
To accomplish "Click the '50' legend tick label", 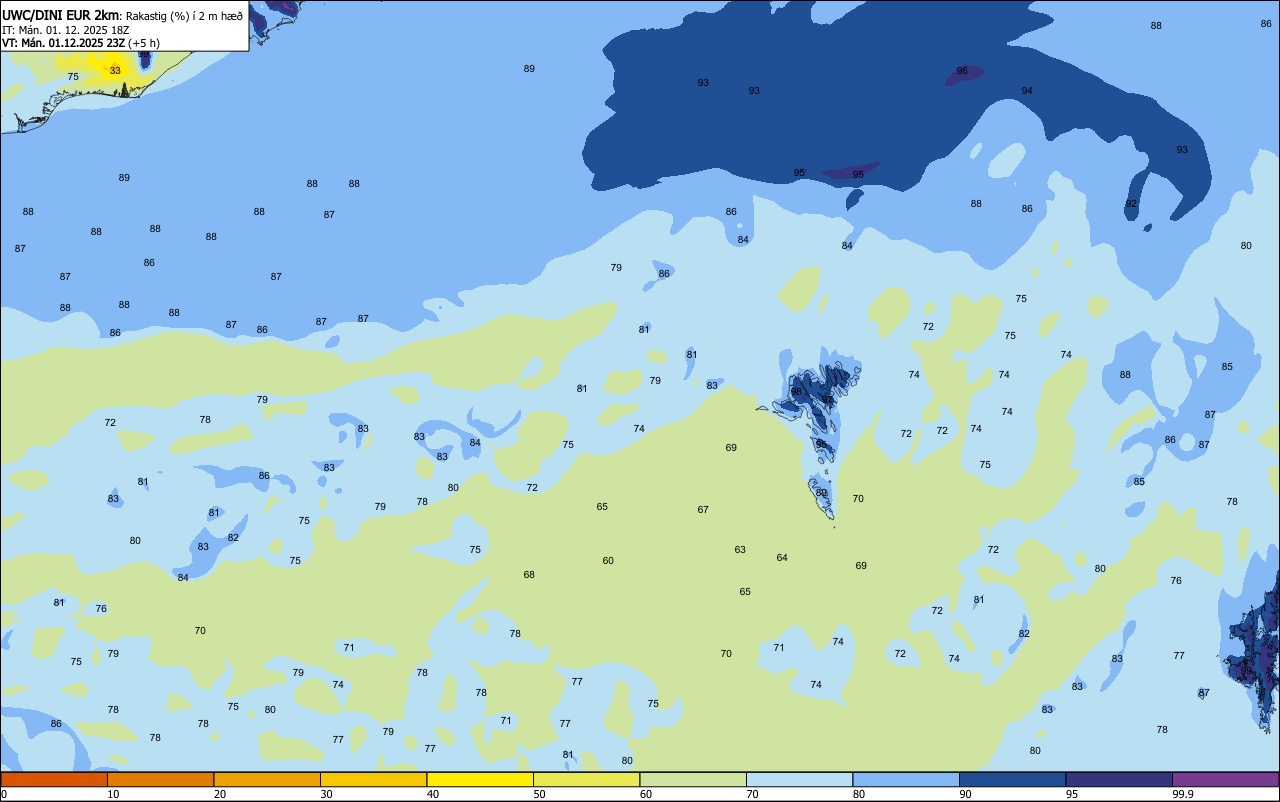I will tap(539, 794).
